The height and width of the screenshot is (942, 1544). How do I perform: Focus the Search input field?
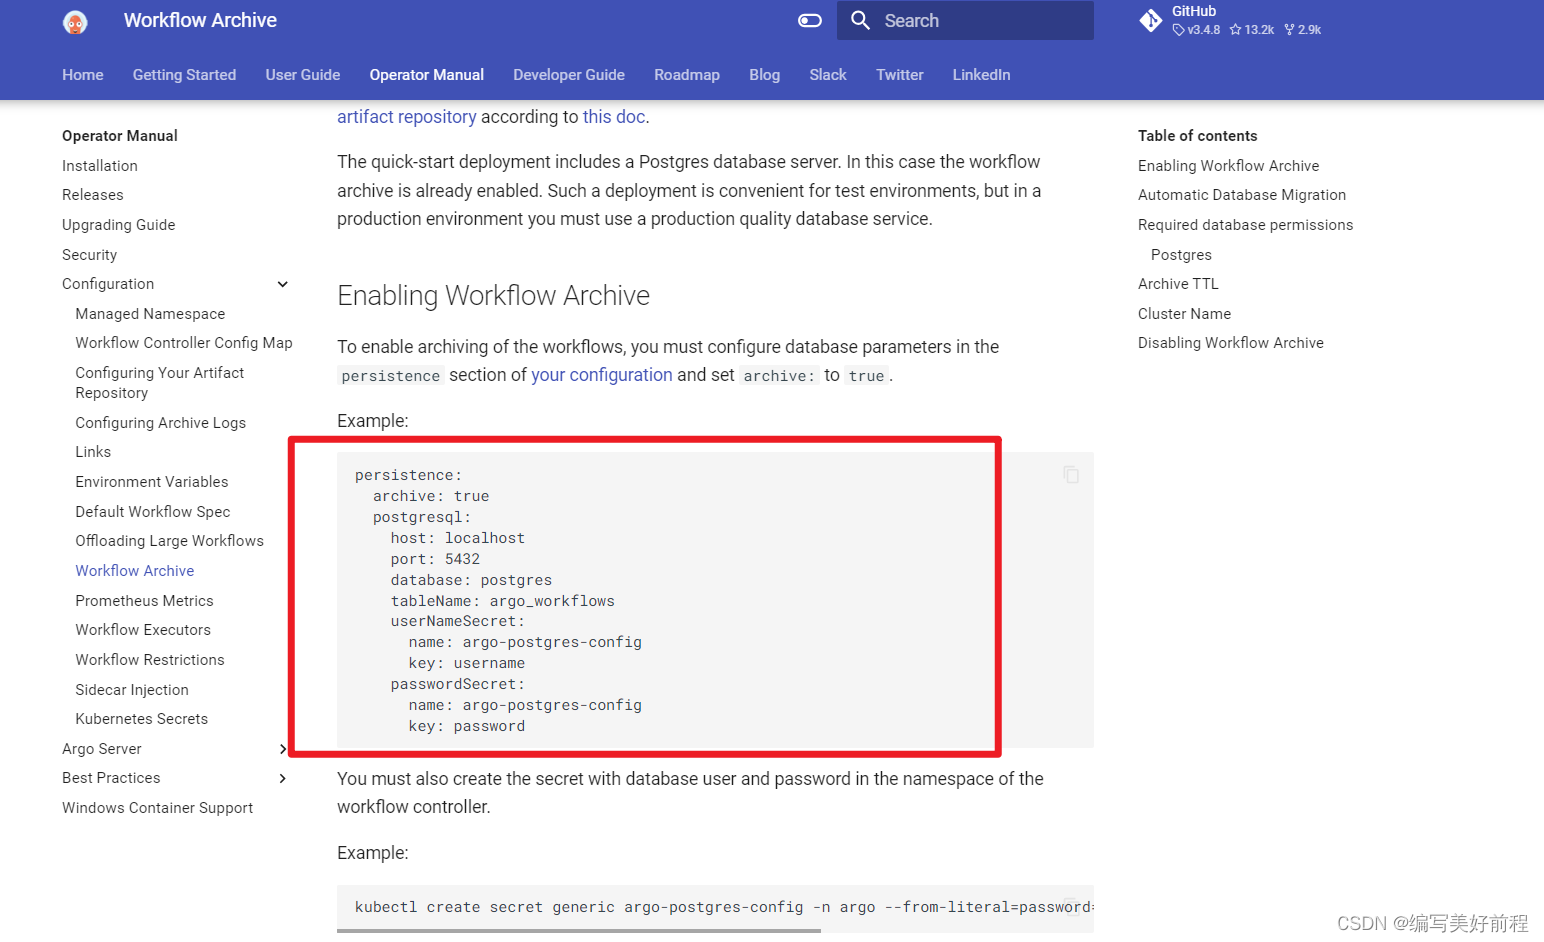click(965, 20)
